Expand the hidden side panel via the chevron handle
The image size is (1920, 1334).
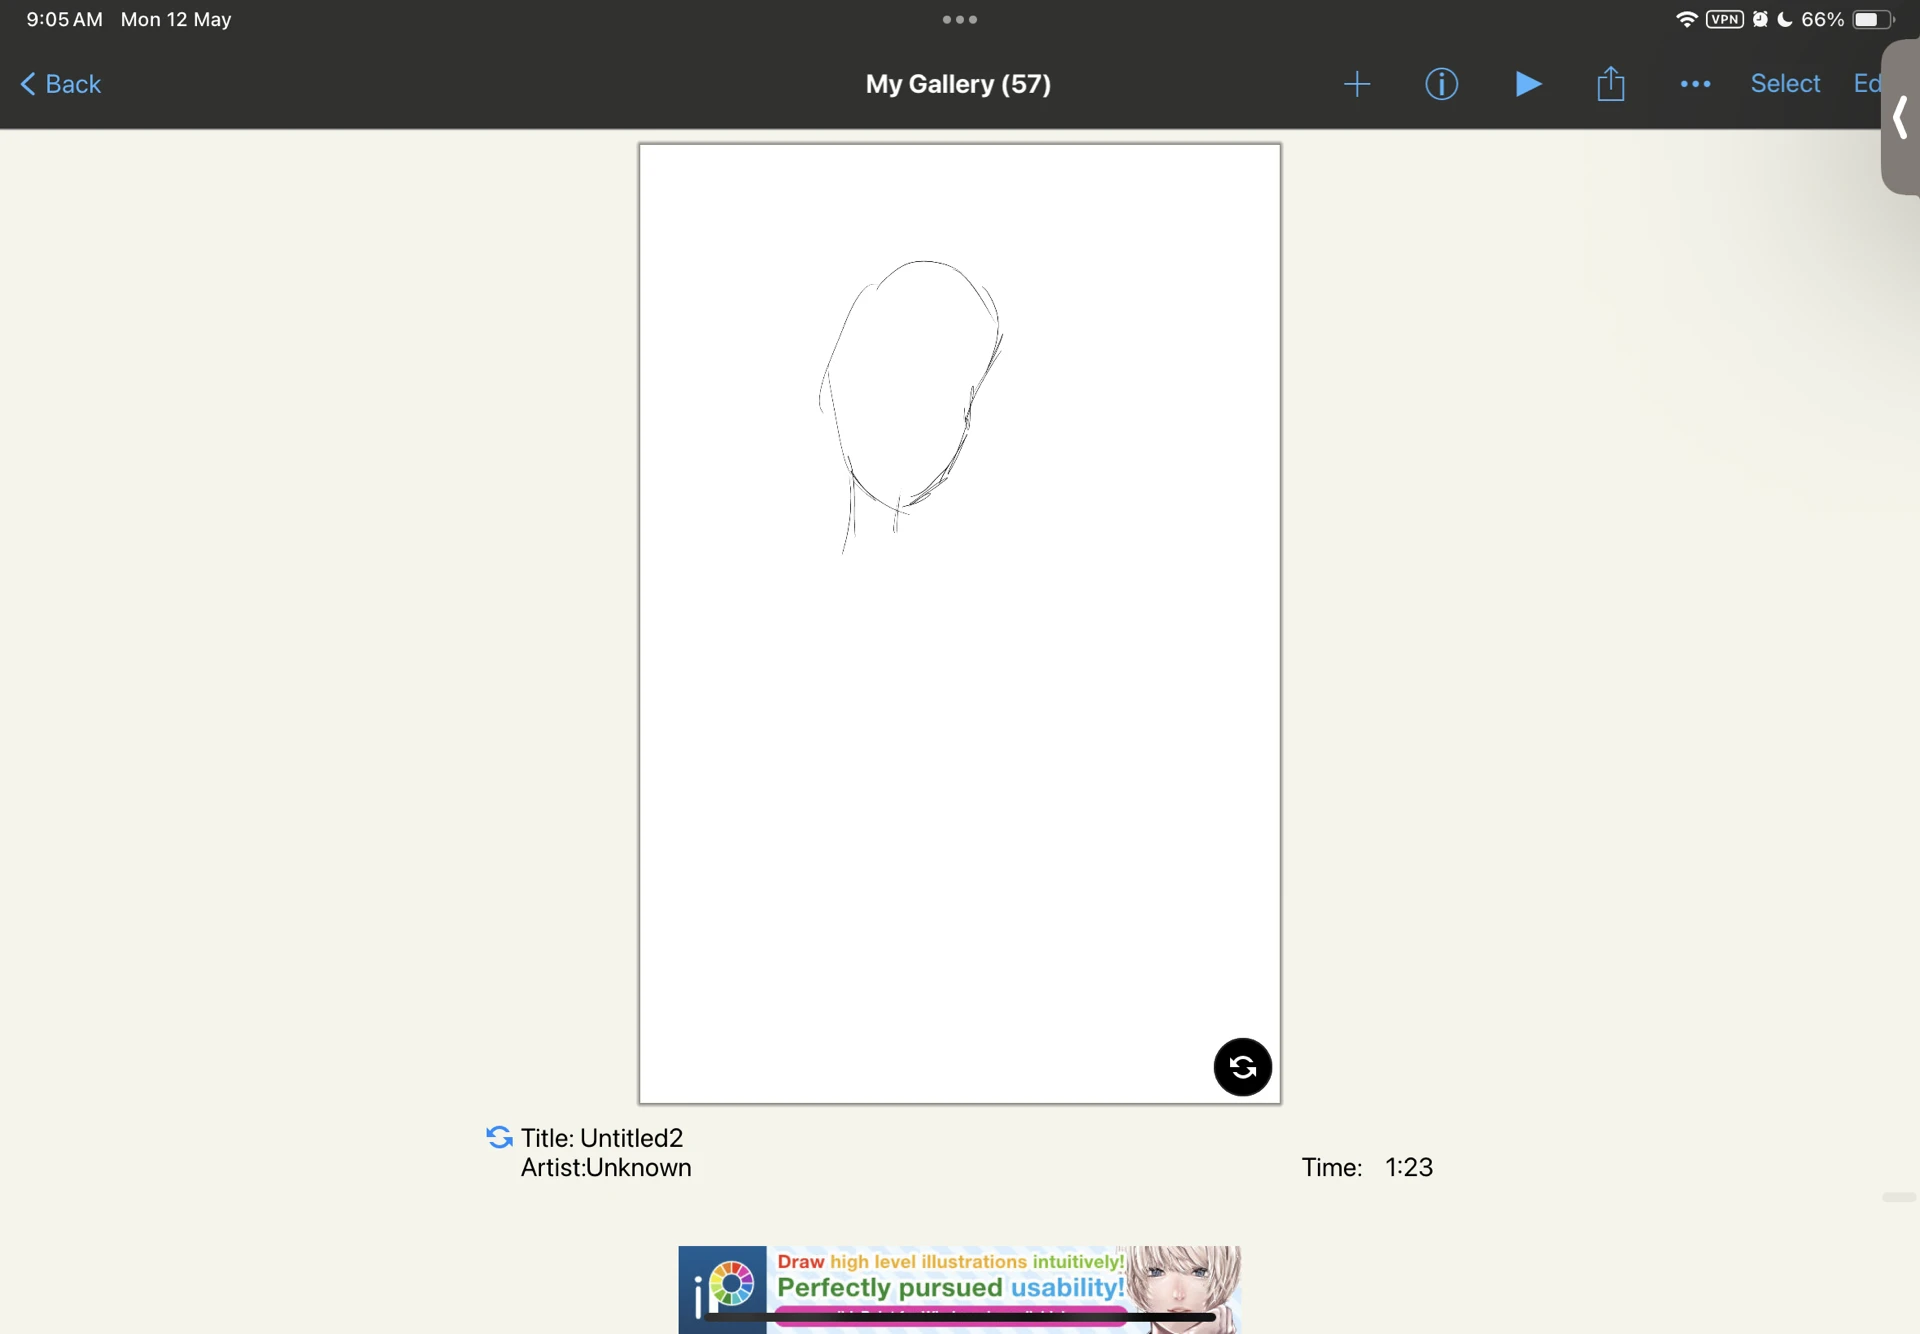[1900, 118]
